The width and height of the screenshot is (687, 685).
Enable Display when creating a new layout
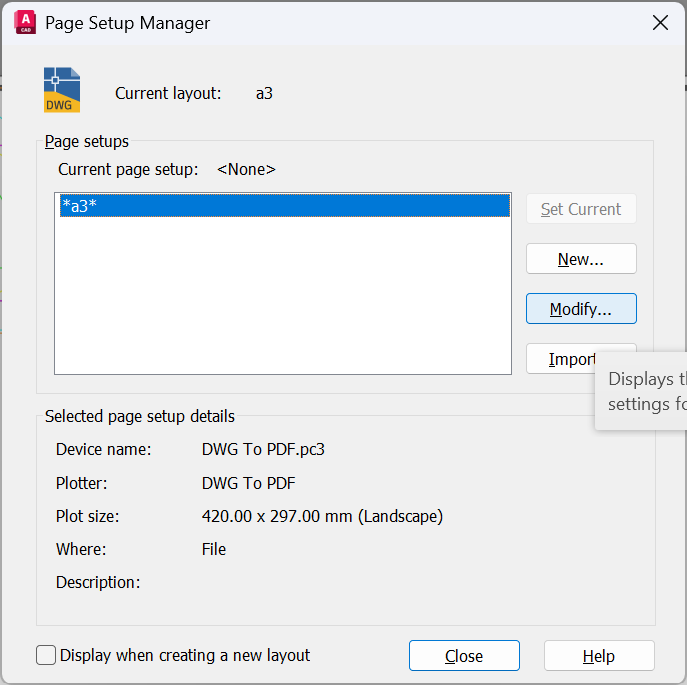[x=46, y=656]
